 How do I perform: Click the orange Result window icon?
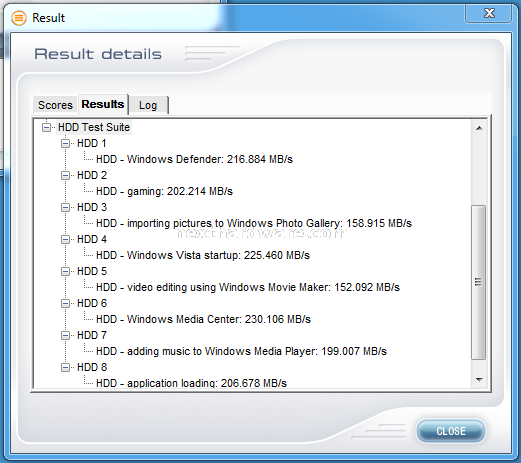point(19,18)
